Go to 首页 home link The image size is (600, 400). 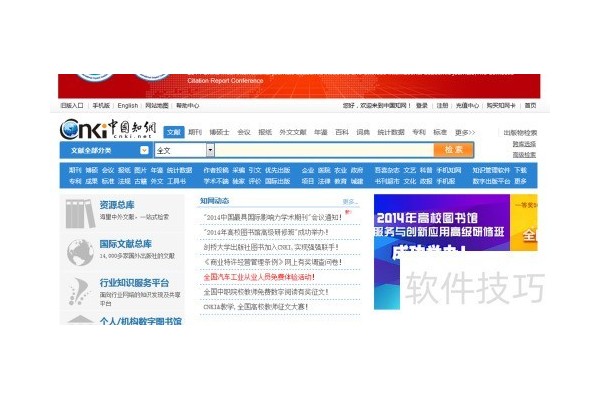530,105
